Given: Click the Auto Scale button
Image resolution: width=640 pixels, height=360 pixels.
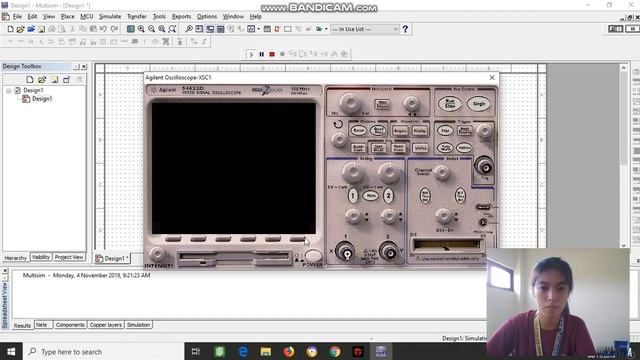Looking at the screenshot, I should point(358,147).
